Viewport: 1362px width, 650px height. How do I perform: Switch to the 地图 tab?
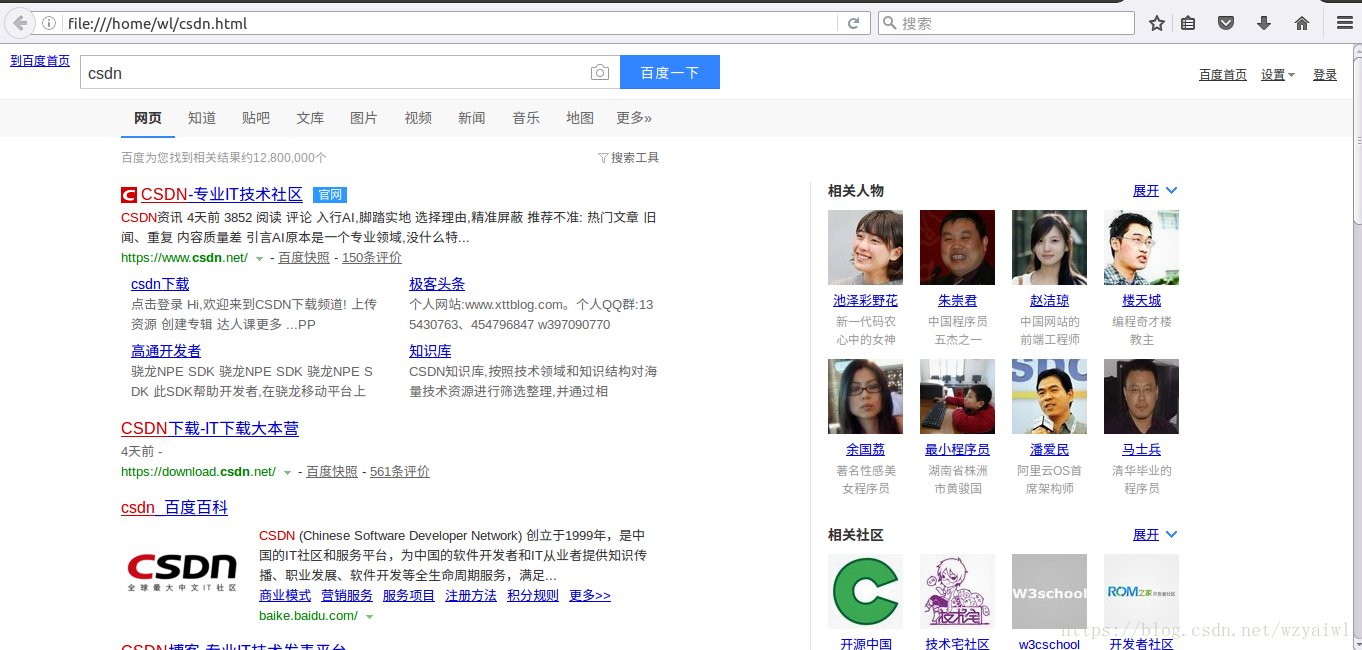580,118
